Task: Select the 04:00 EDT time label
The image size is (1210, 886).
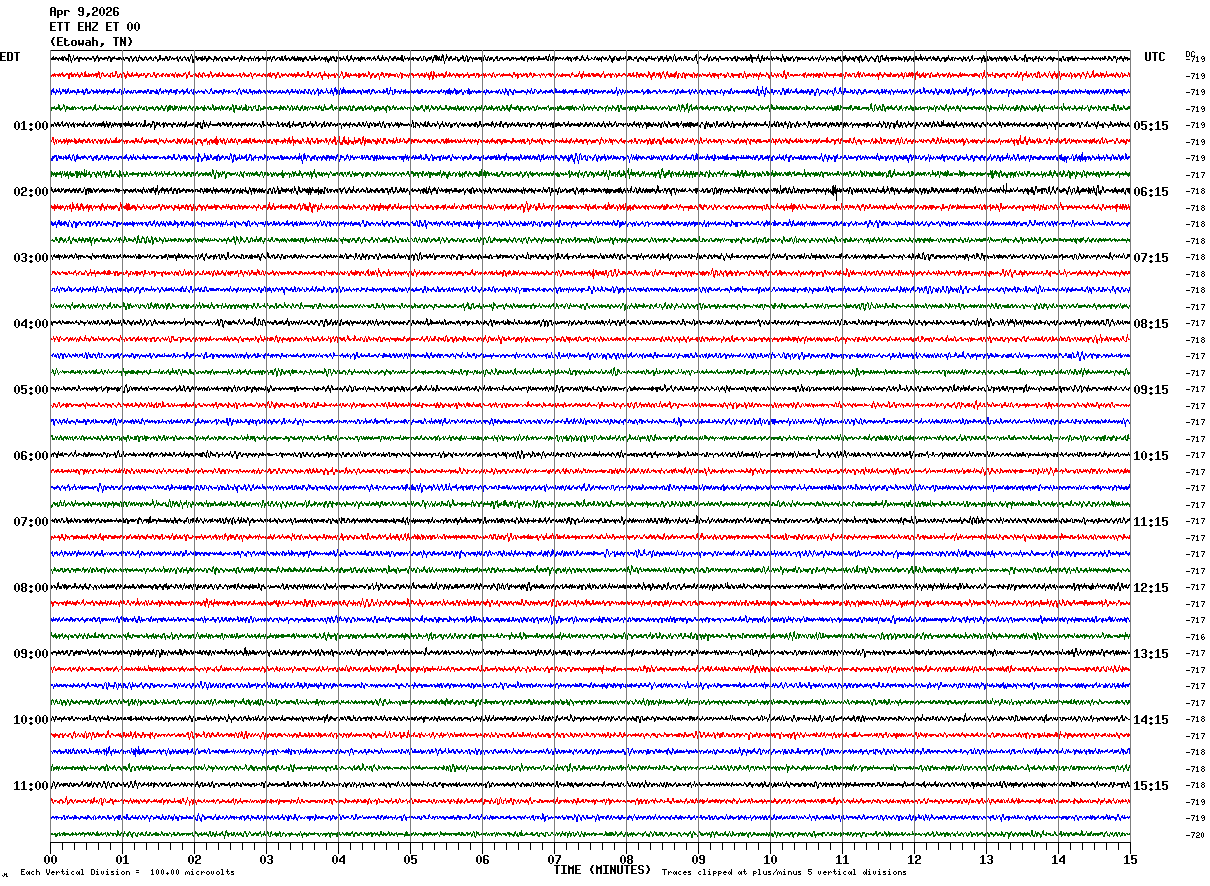Action: click(x=31, y=324)
